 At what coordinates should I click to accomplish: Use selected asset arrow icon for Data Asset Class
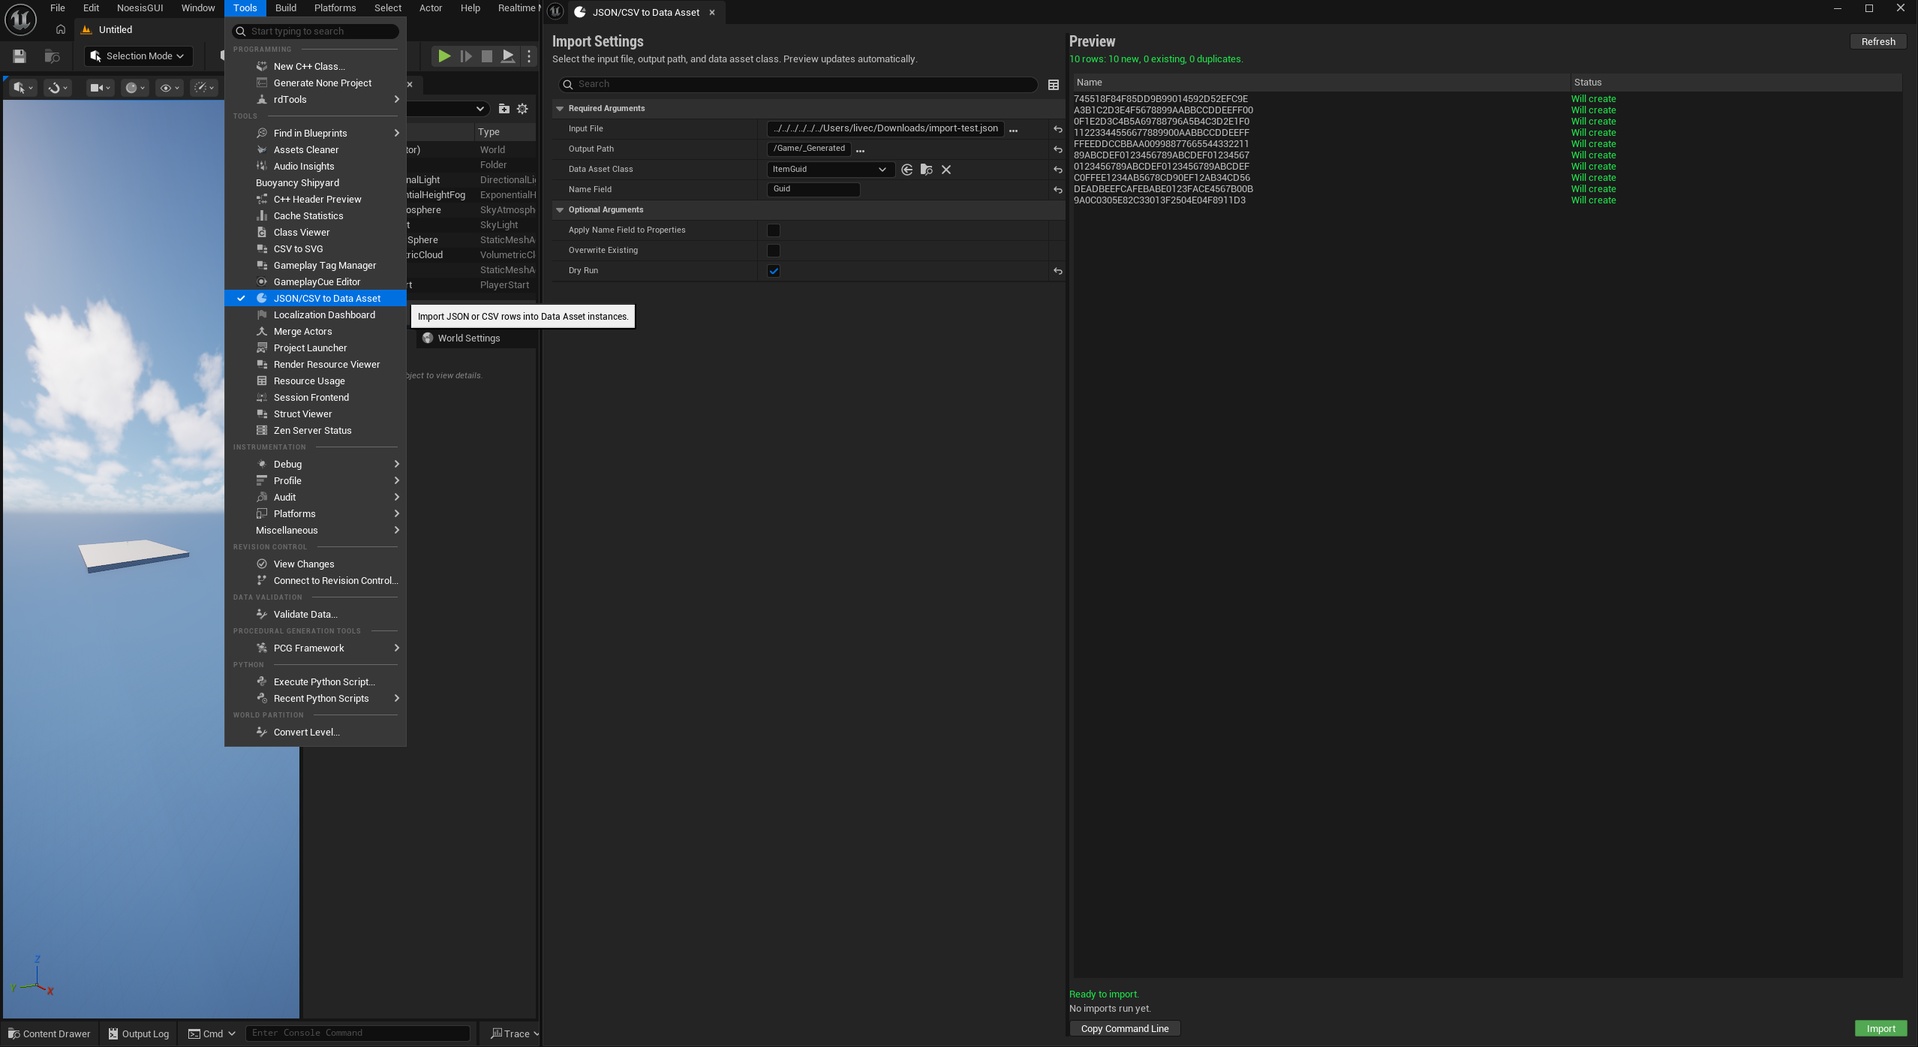click(x=907, y=170)
